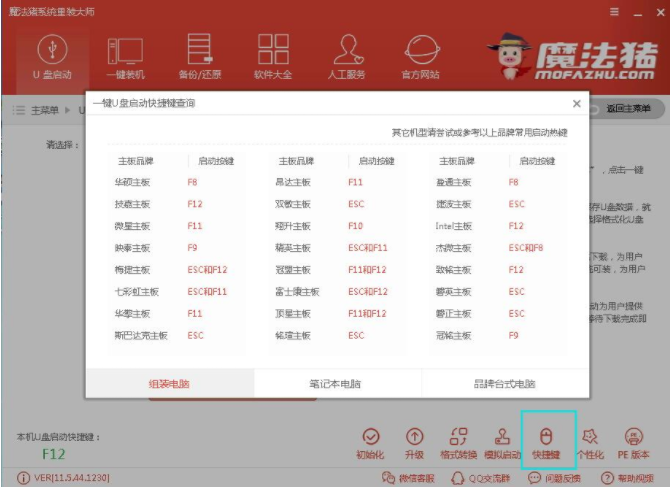Viewport: 670px width, 487px height.
Task: Open the 软件大全 software library
Action: tap(273, 56)
